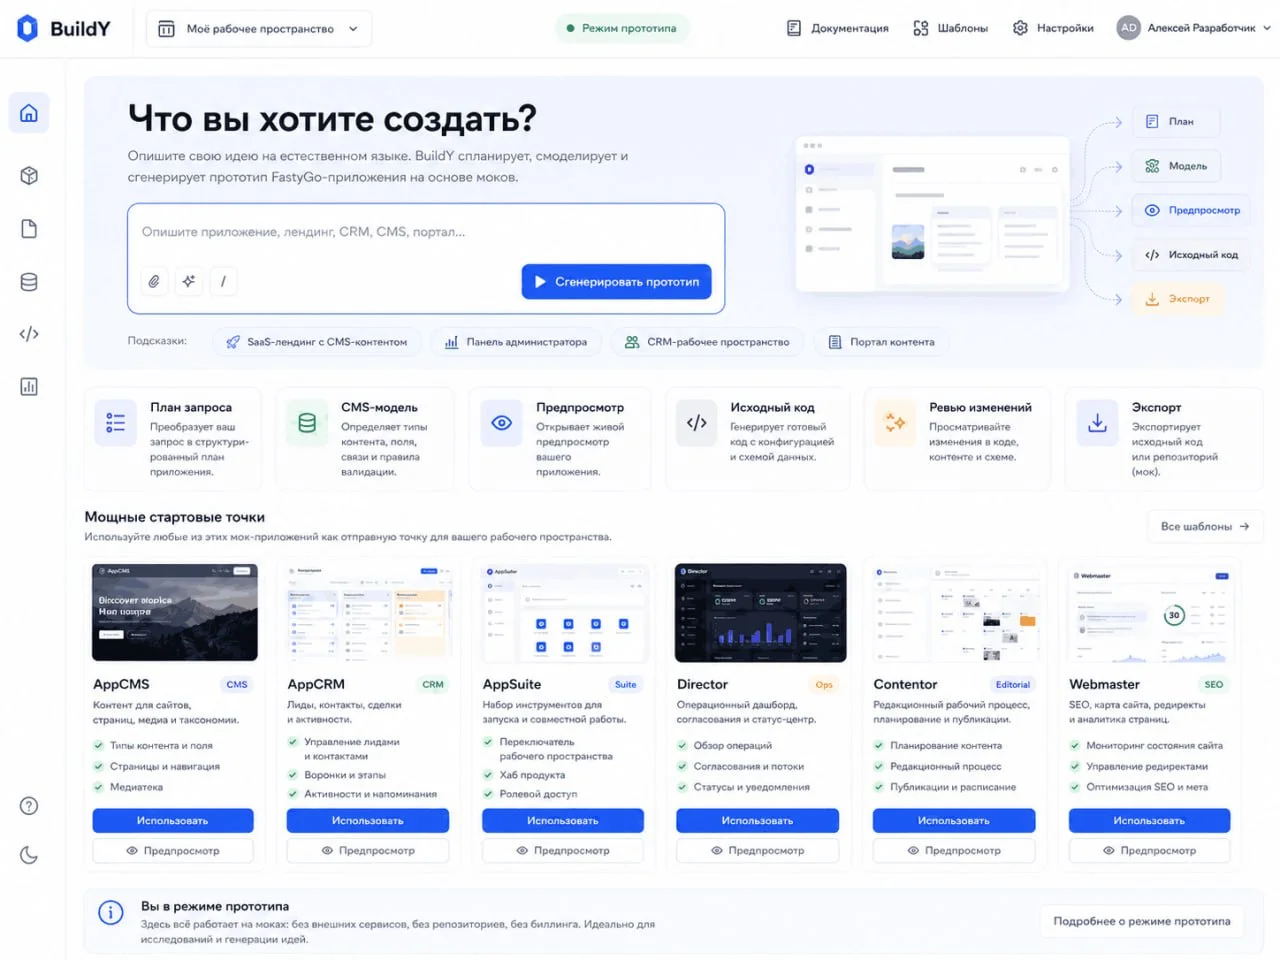The image size is (1280, 960).
Task: Select the code brackets sidebar icon
Action: tap(29, 334)
